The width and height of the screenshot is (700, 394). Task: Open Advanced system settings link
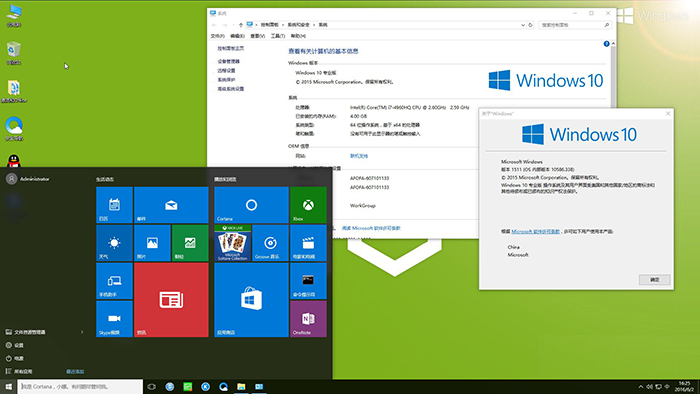pos(230,89)
